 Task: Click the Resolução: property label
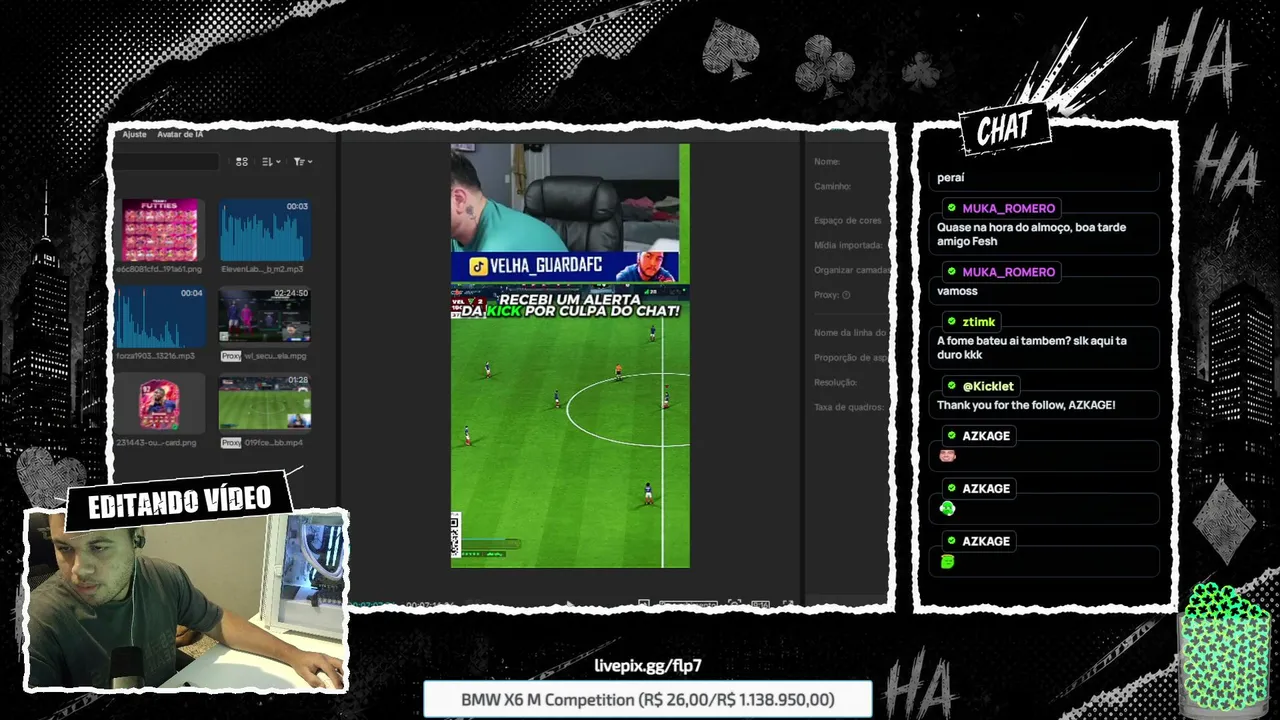836,382
